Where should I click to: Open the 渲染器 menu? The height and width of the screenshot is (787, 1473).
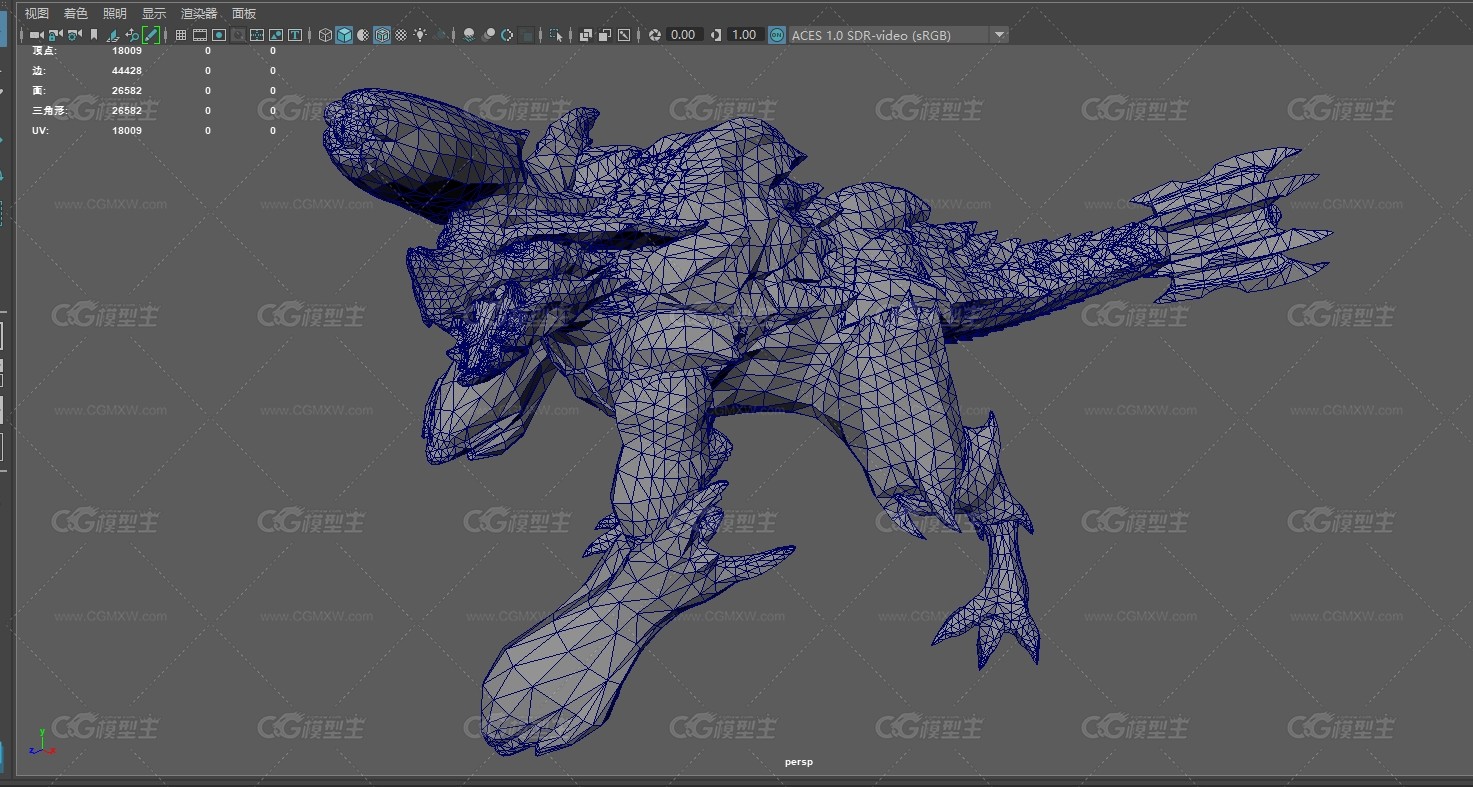point(199,13)
